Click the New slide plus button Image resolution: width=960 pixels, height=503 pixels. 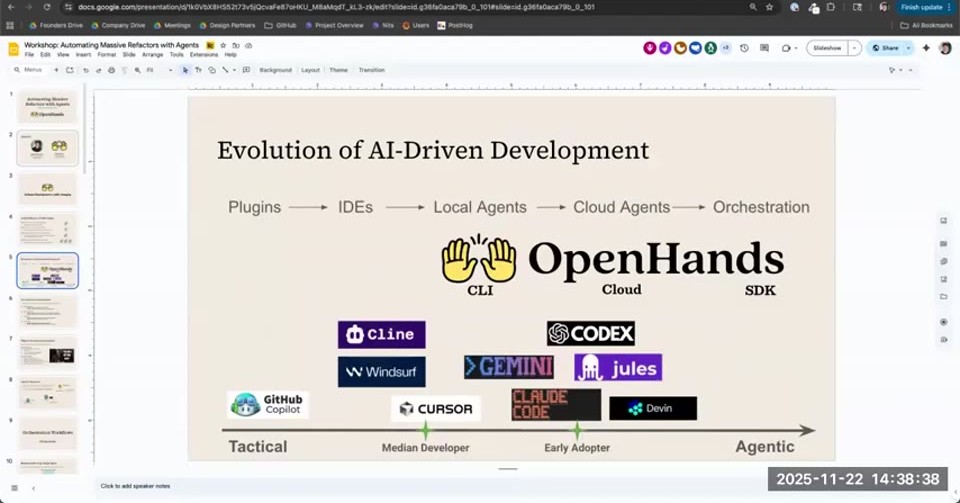[56, 70]
